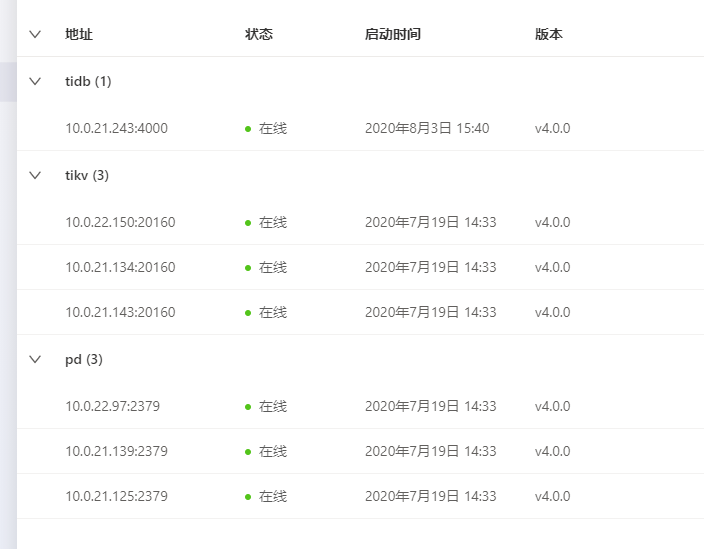This screenshot has height=549, width=704.
Task: Select pd address 10.0.21.139:2379
Action: click(116, 451)
